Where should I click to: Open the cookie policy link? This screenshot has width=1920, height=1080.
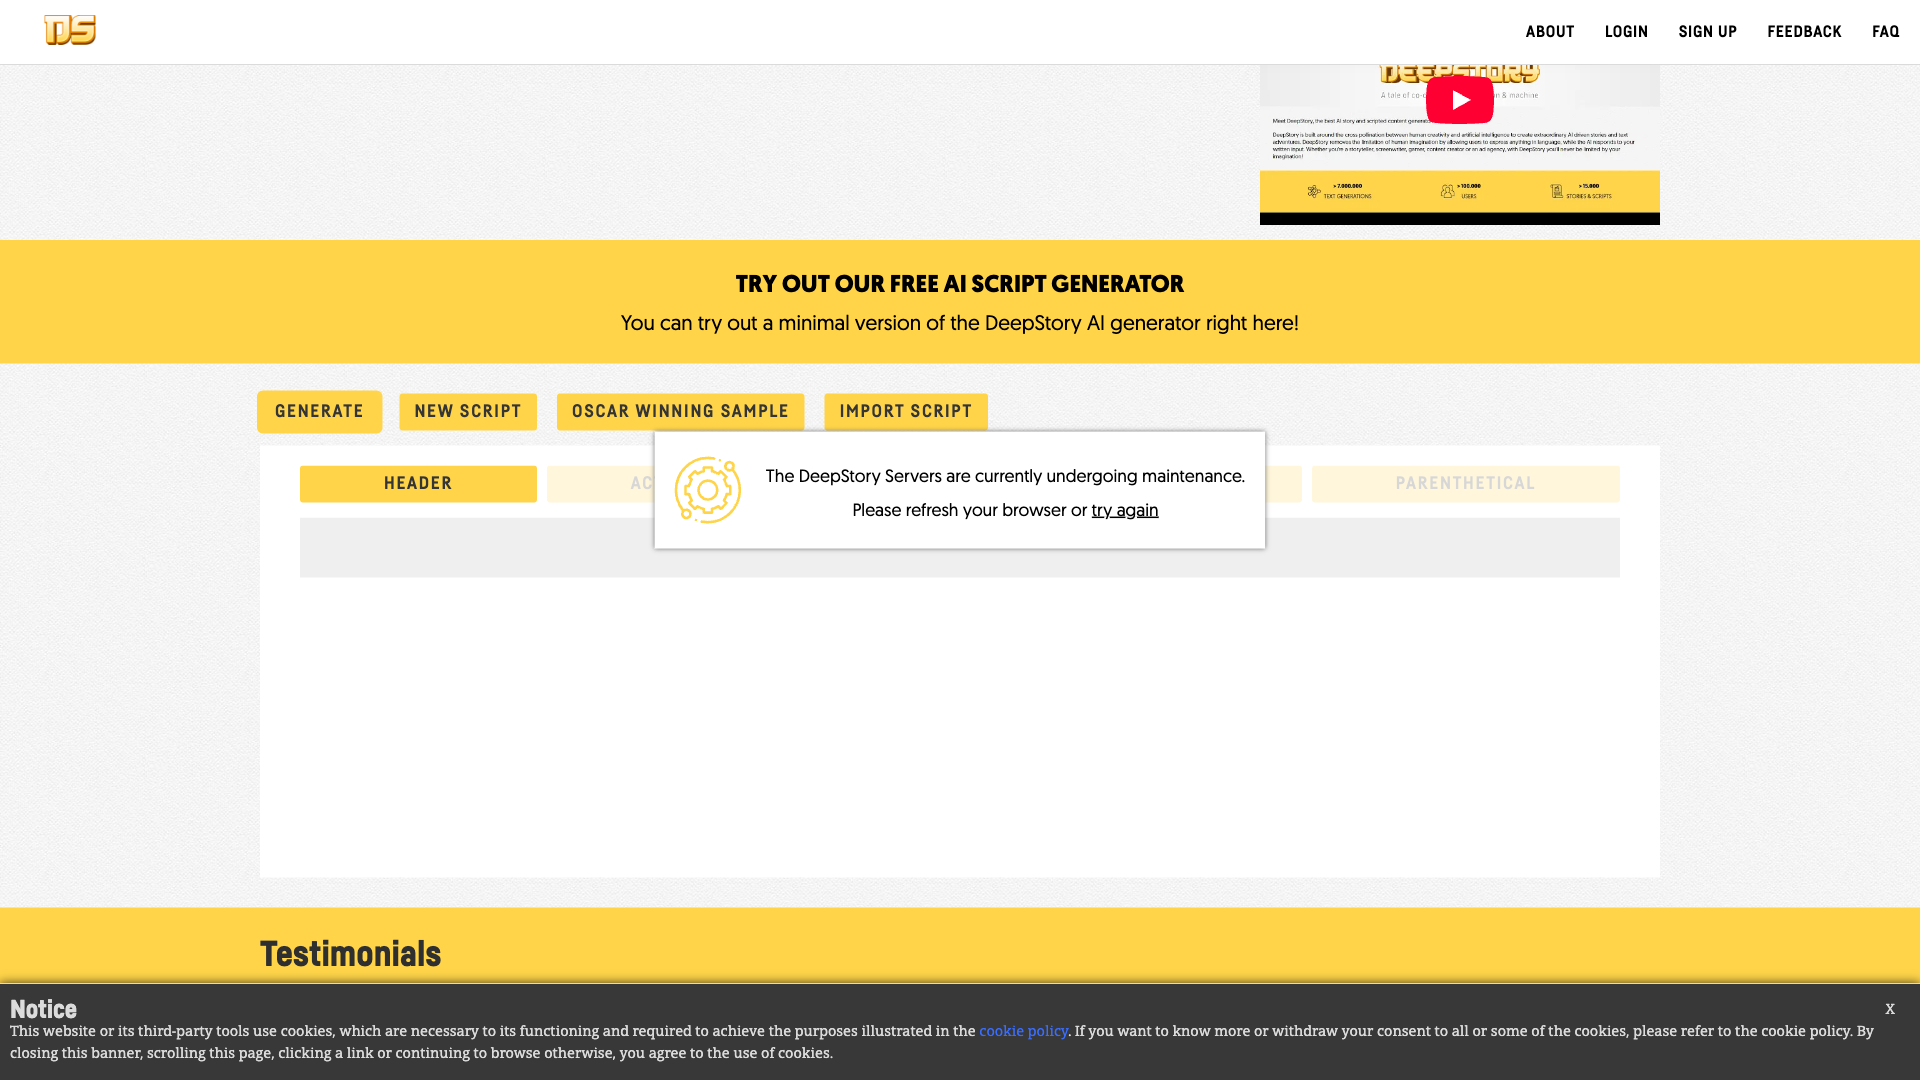click(1022, 1031)
